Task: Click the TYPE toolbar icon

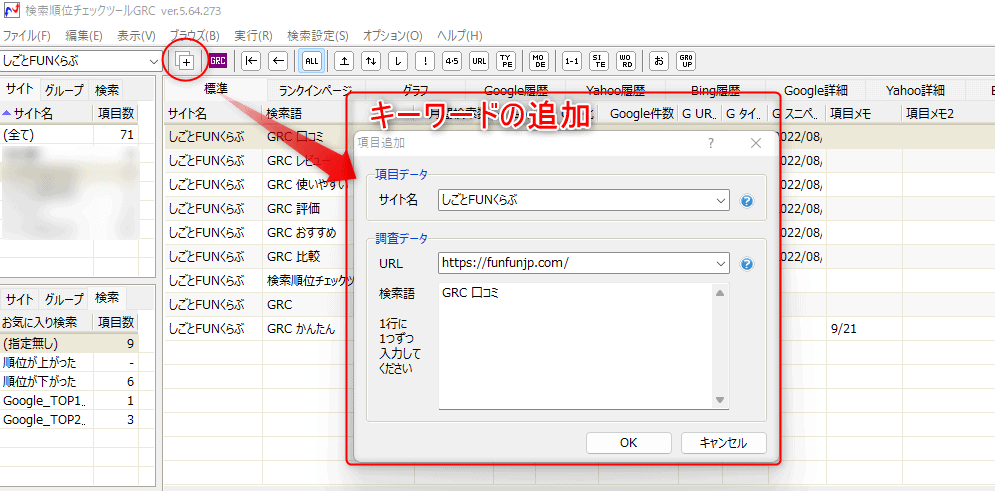Action: click(506, 61)
